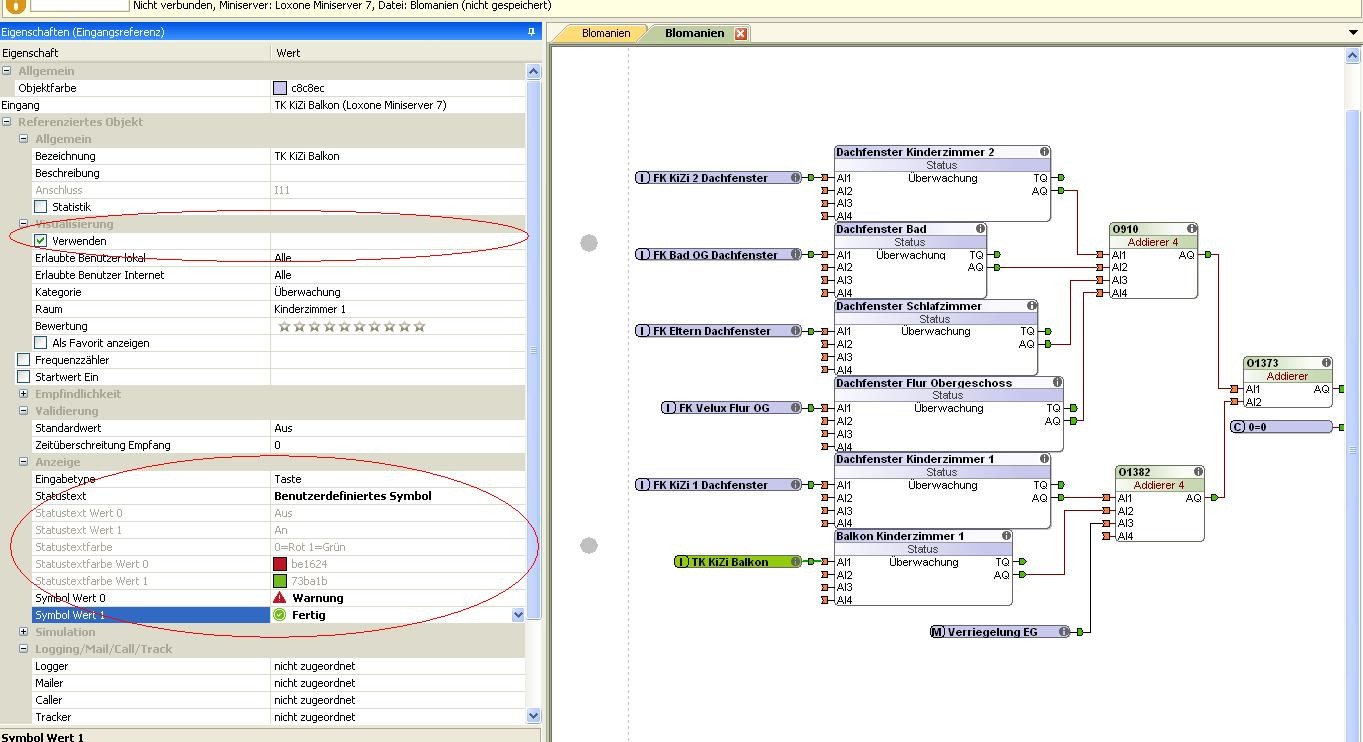The height and width of the screenshot is (742, 1363).
Task: Check the Als Favorit anzeigen option
Action: click(x=41, y=343)
